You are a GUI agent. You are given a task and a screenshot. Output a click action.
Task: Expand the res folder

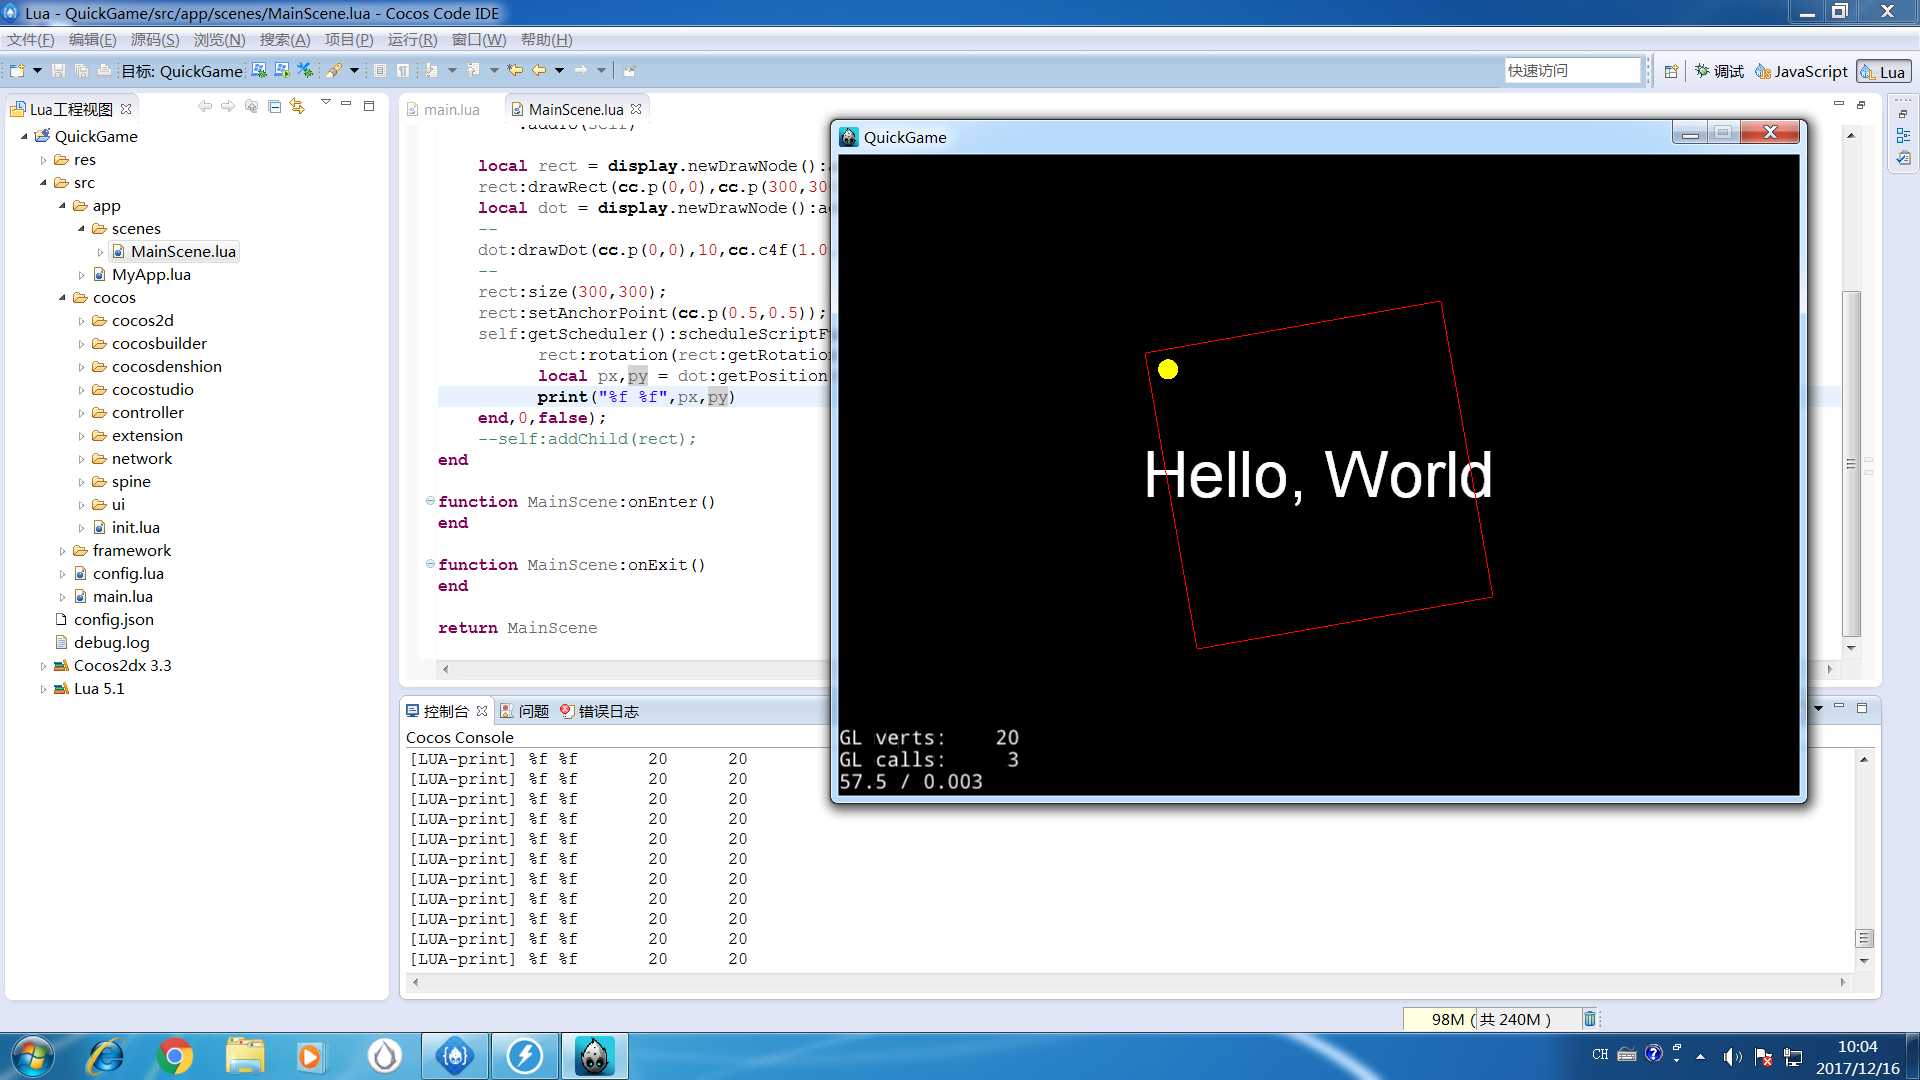point(44,160)
